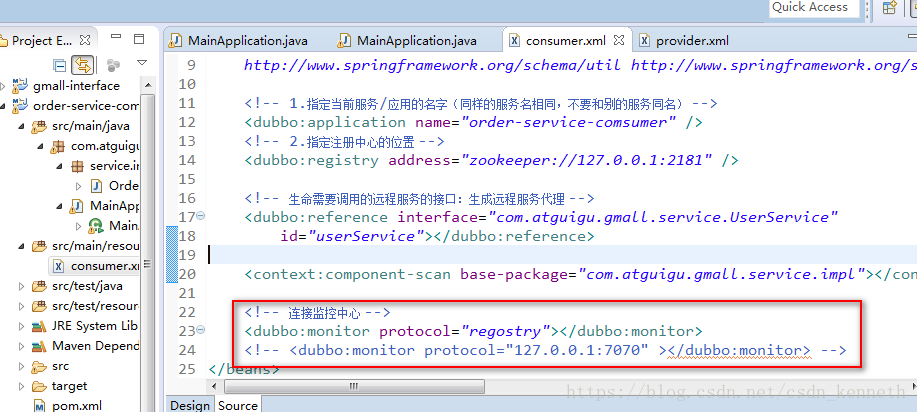Click the MainApp Java file icon in tree
Image resolution: width=917 pixels, height=412 pixels.
(77, 206)
